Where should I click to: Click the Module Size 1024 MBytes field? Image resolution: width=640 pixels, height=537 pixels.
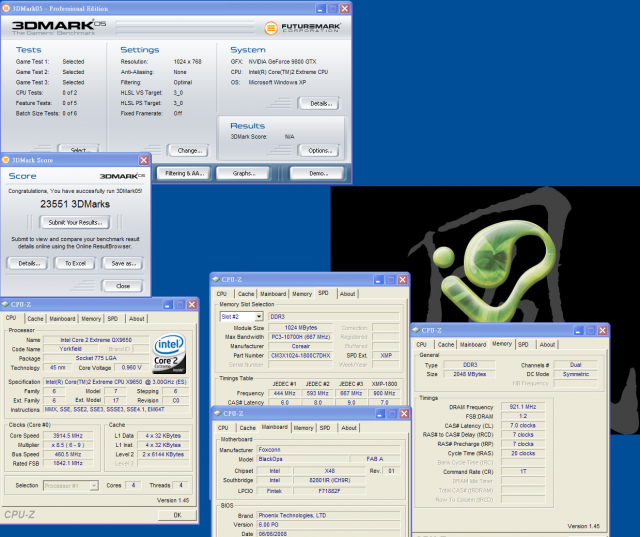300,328
